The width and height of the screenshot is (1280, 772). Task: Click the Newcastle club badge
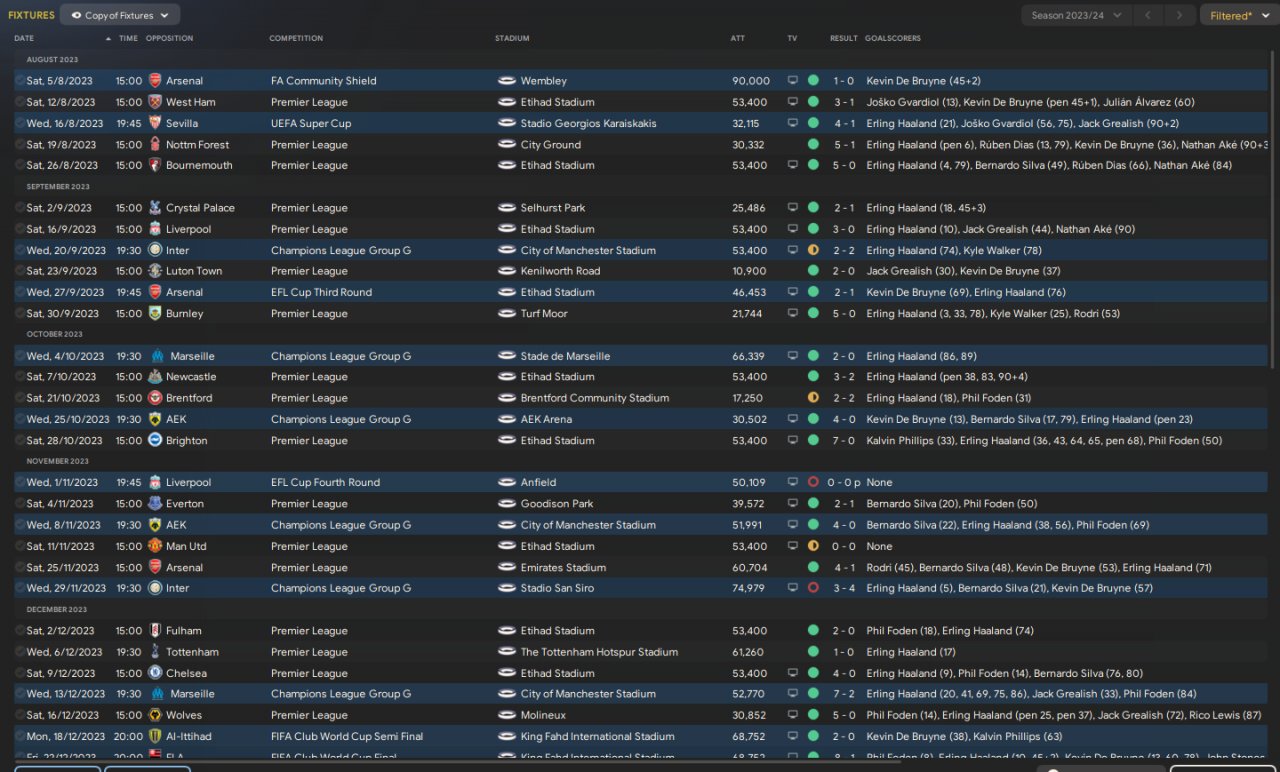point(155,377)
